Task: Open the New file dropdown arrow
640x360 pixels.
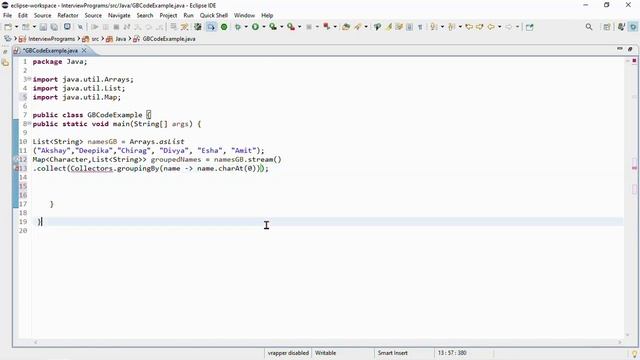Action: click(16, 27)
